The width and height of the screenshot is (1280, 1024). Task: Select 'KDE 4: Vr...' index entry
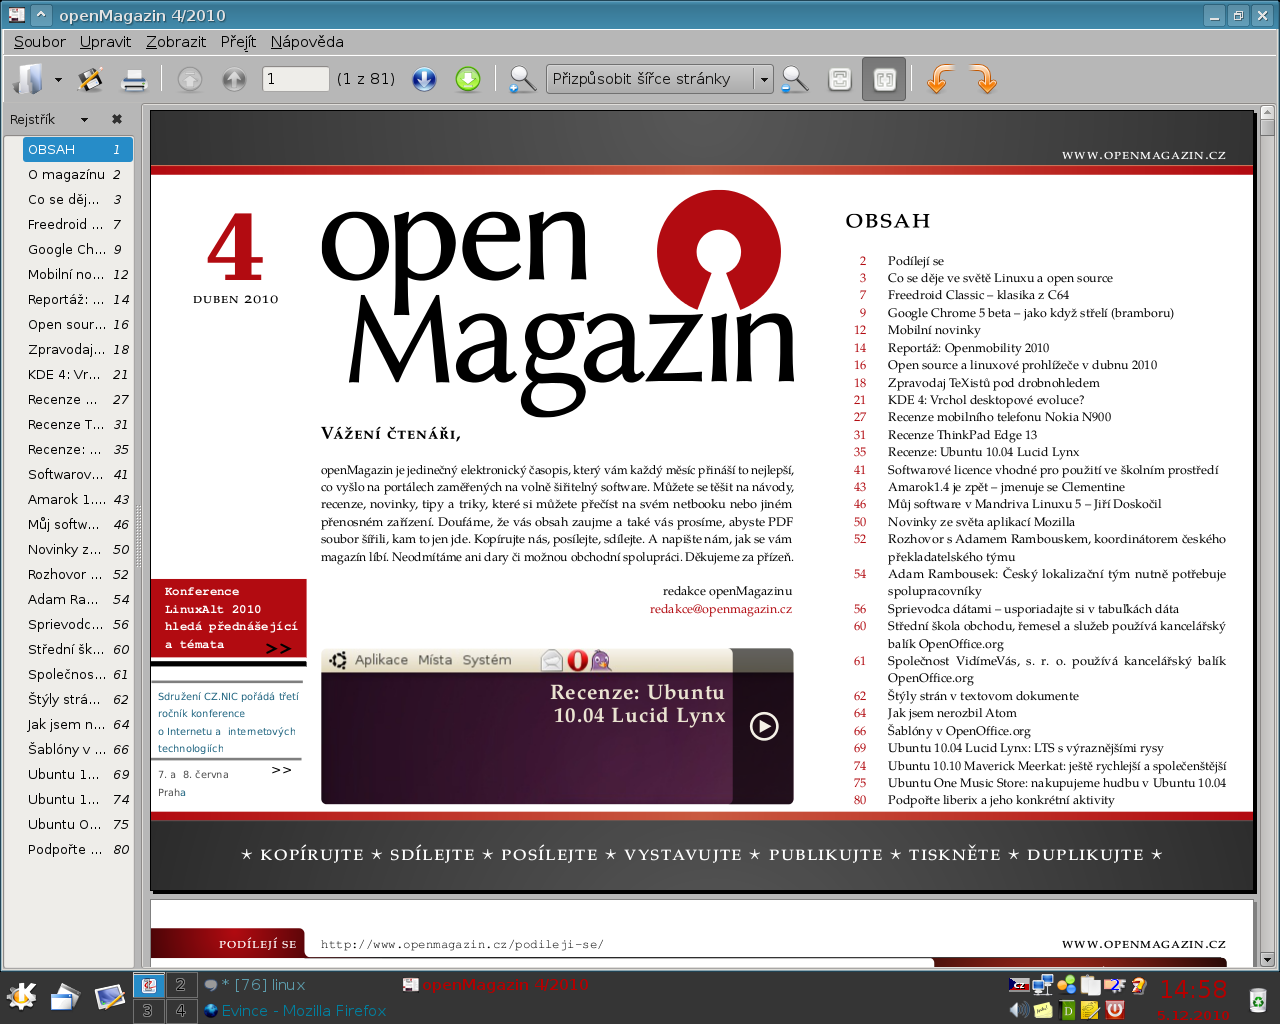[77, 374]
